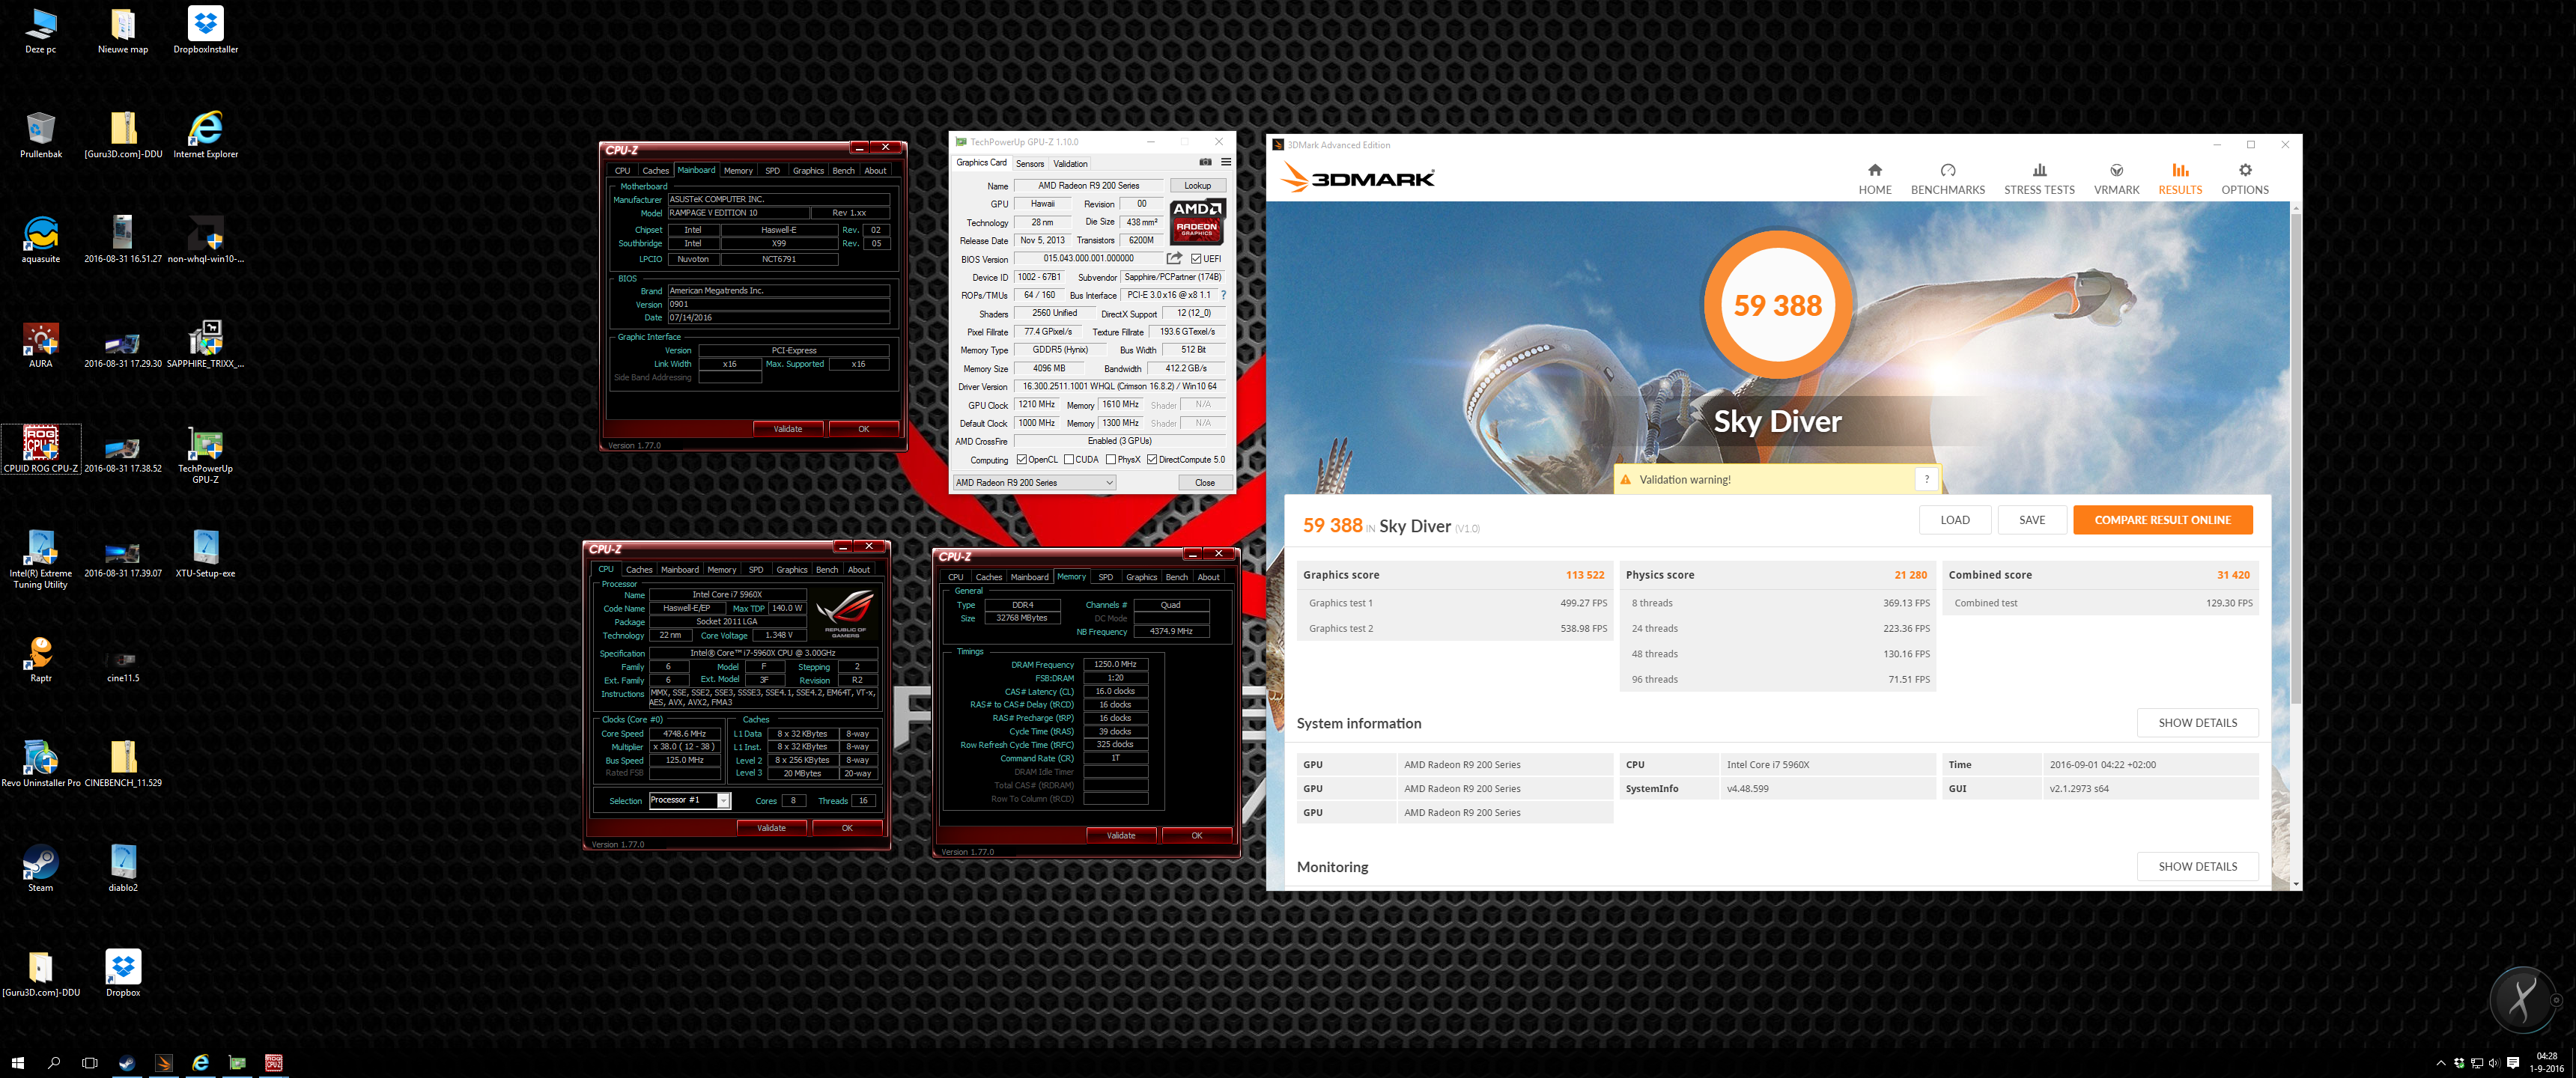2576x1078 pixels.
Task: Open TechPowerUp GPU-Z desktop shortcut
Action: (x=205, y=455)
